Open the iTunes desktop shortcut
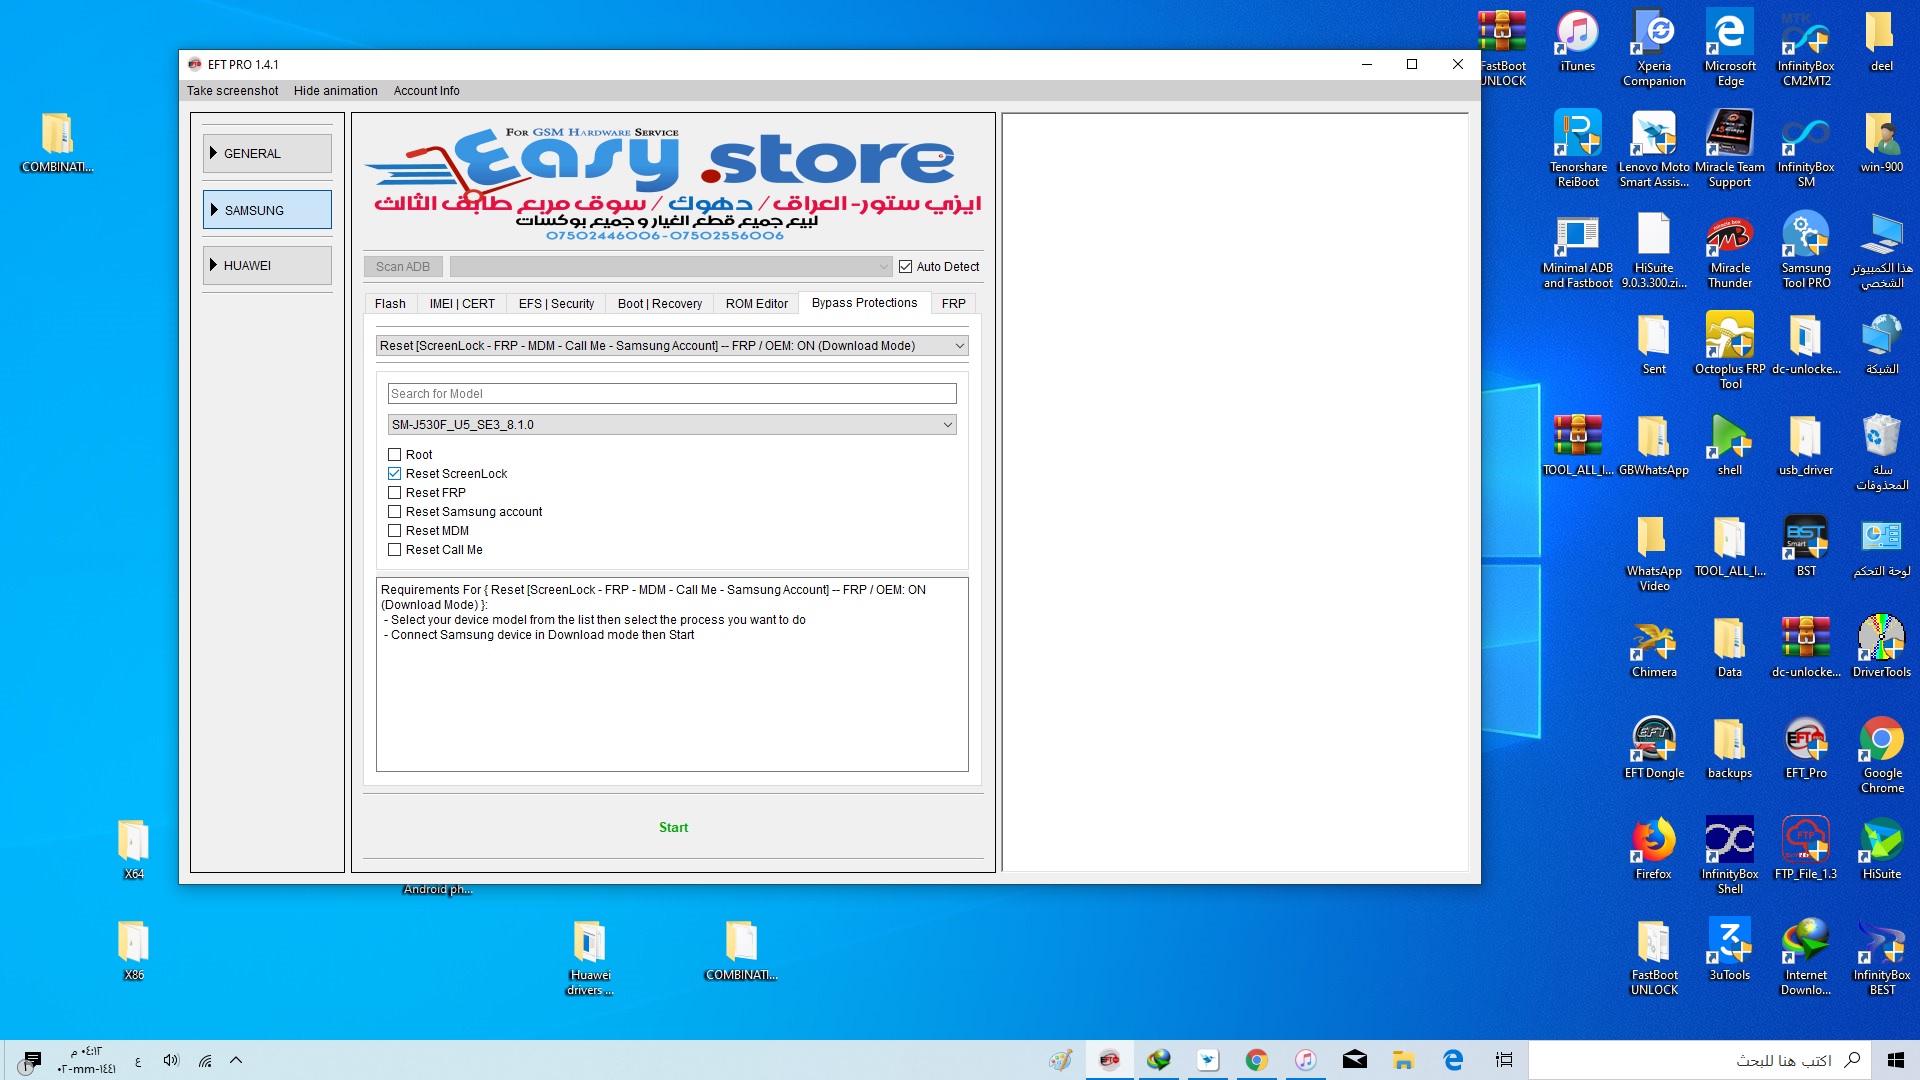 1578,42
